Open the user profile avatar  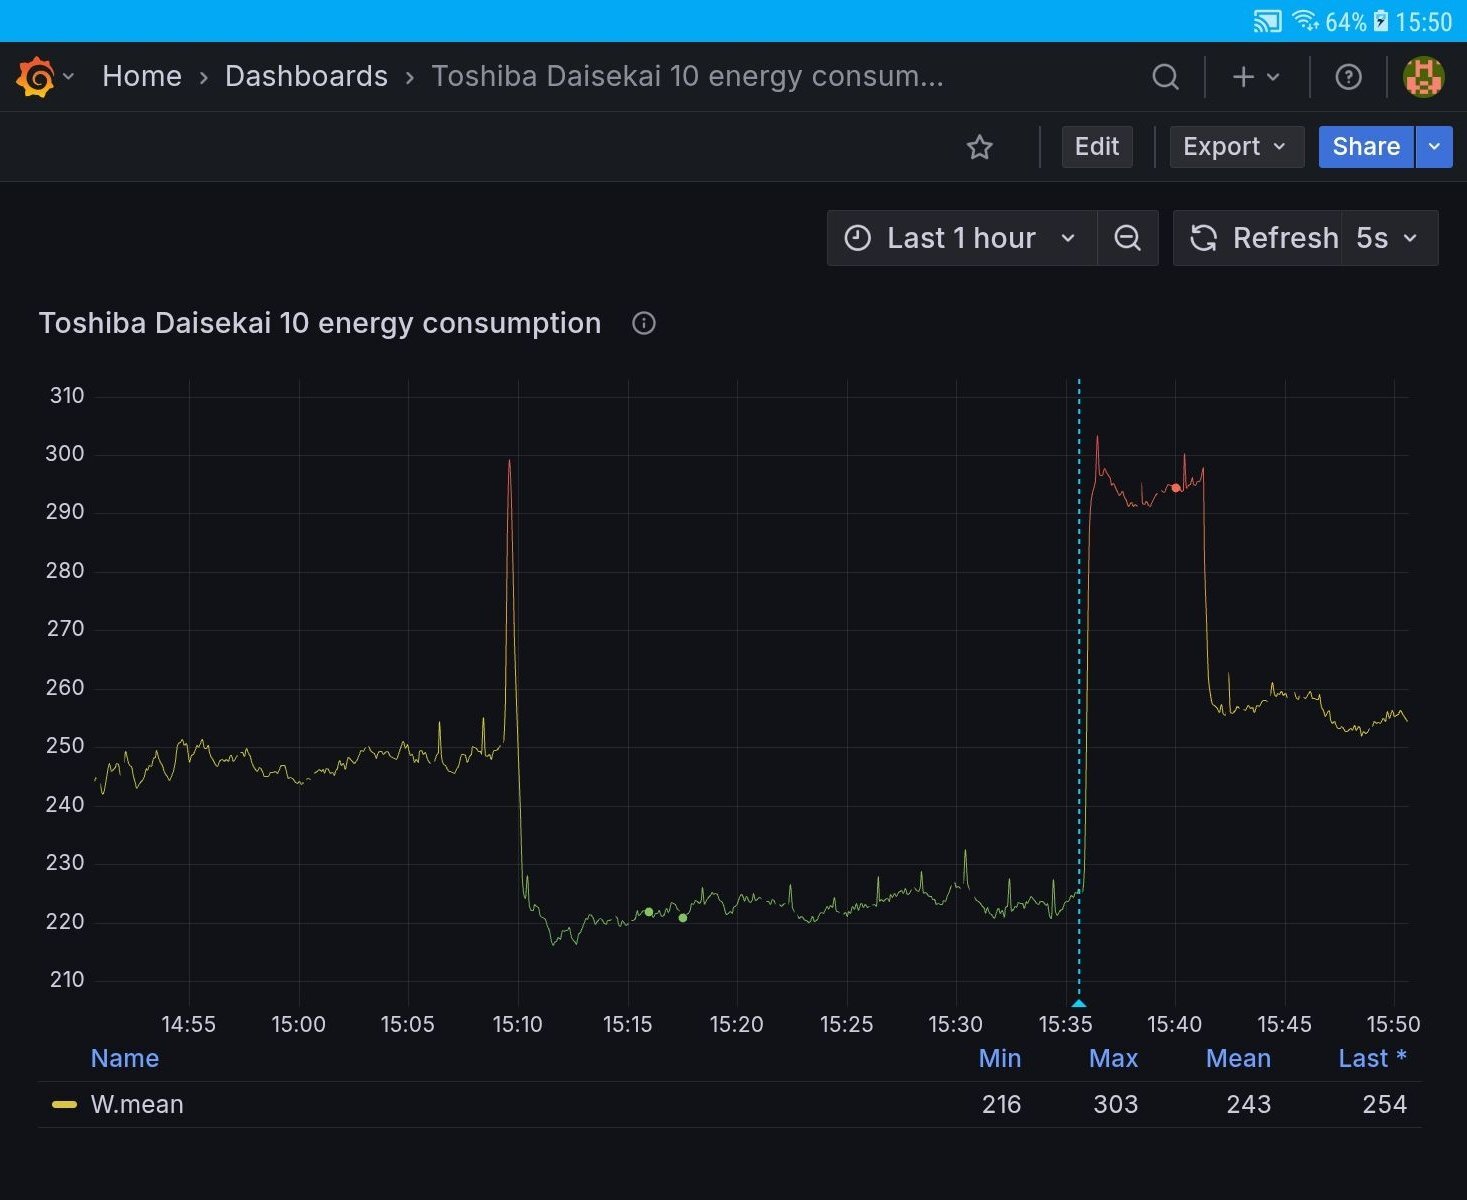coord(1423,77)
